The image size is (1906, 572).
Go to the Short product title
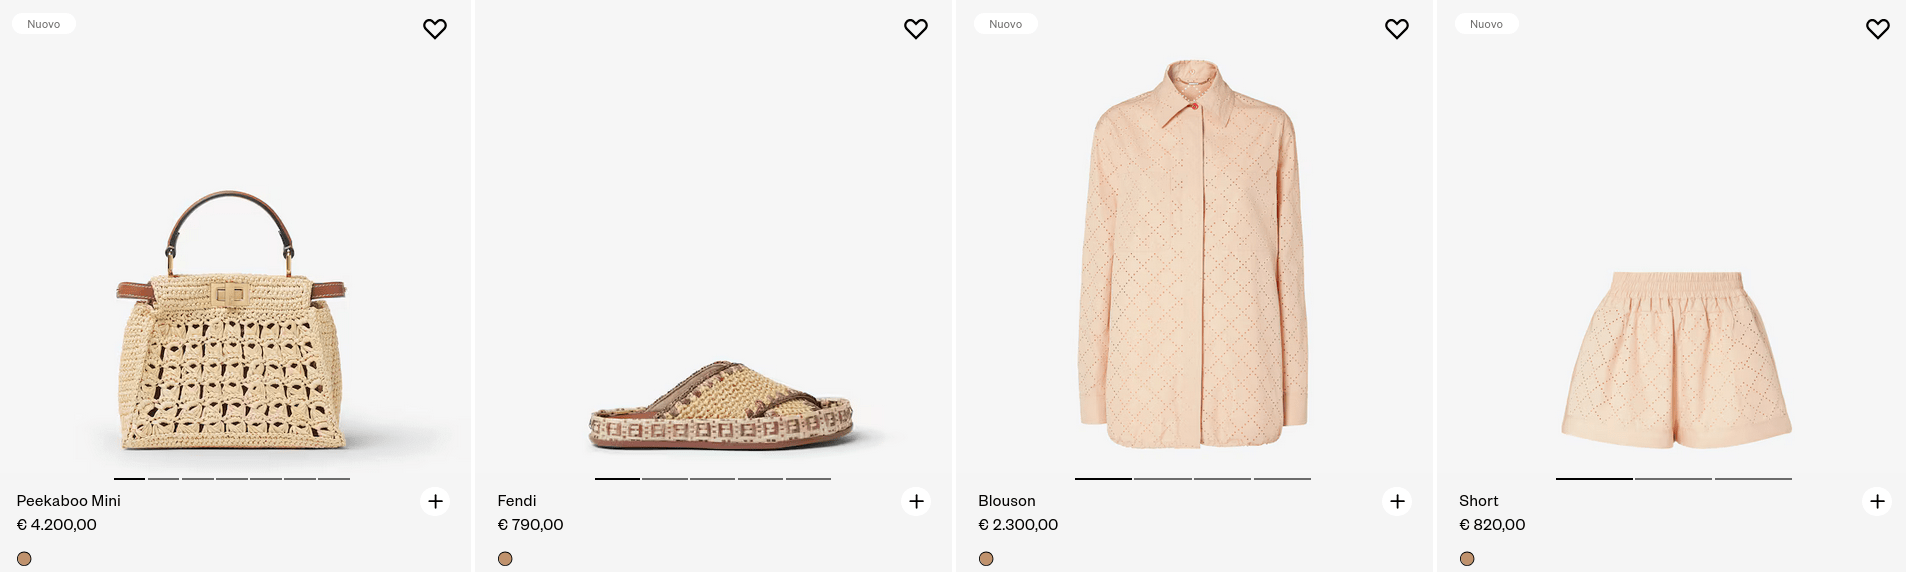(x=1478, y=501)
